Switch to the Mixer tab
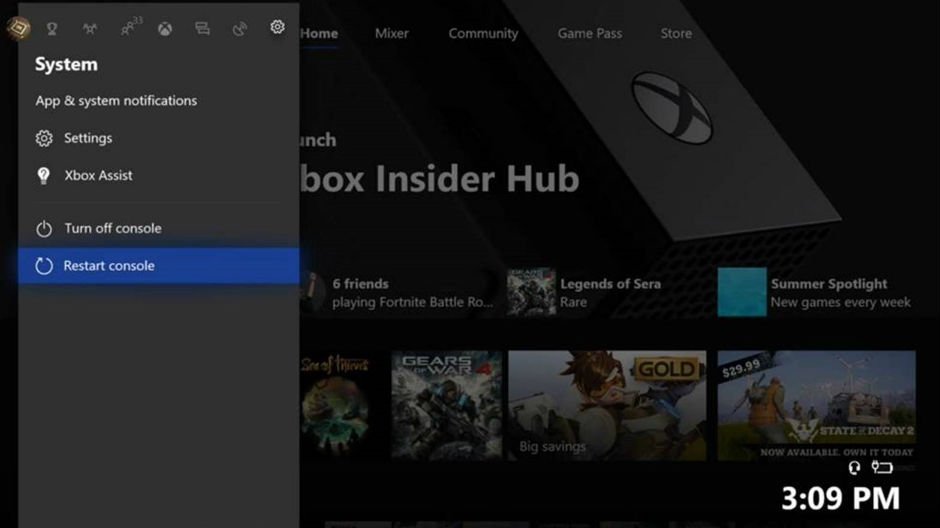Screen dimensions: 940x528 coord(392,34)
